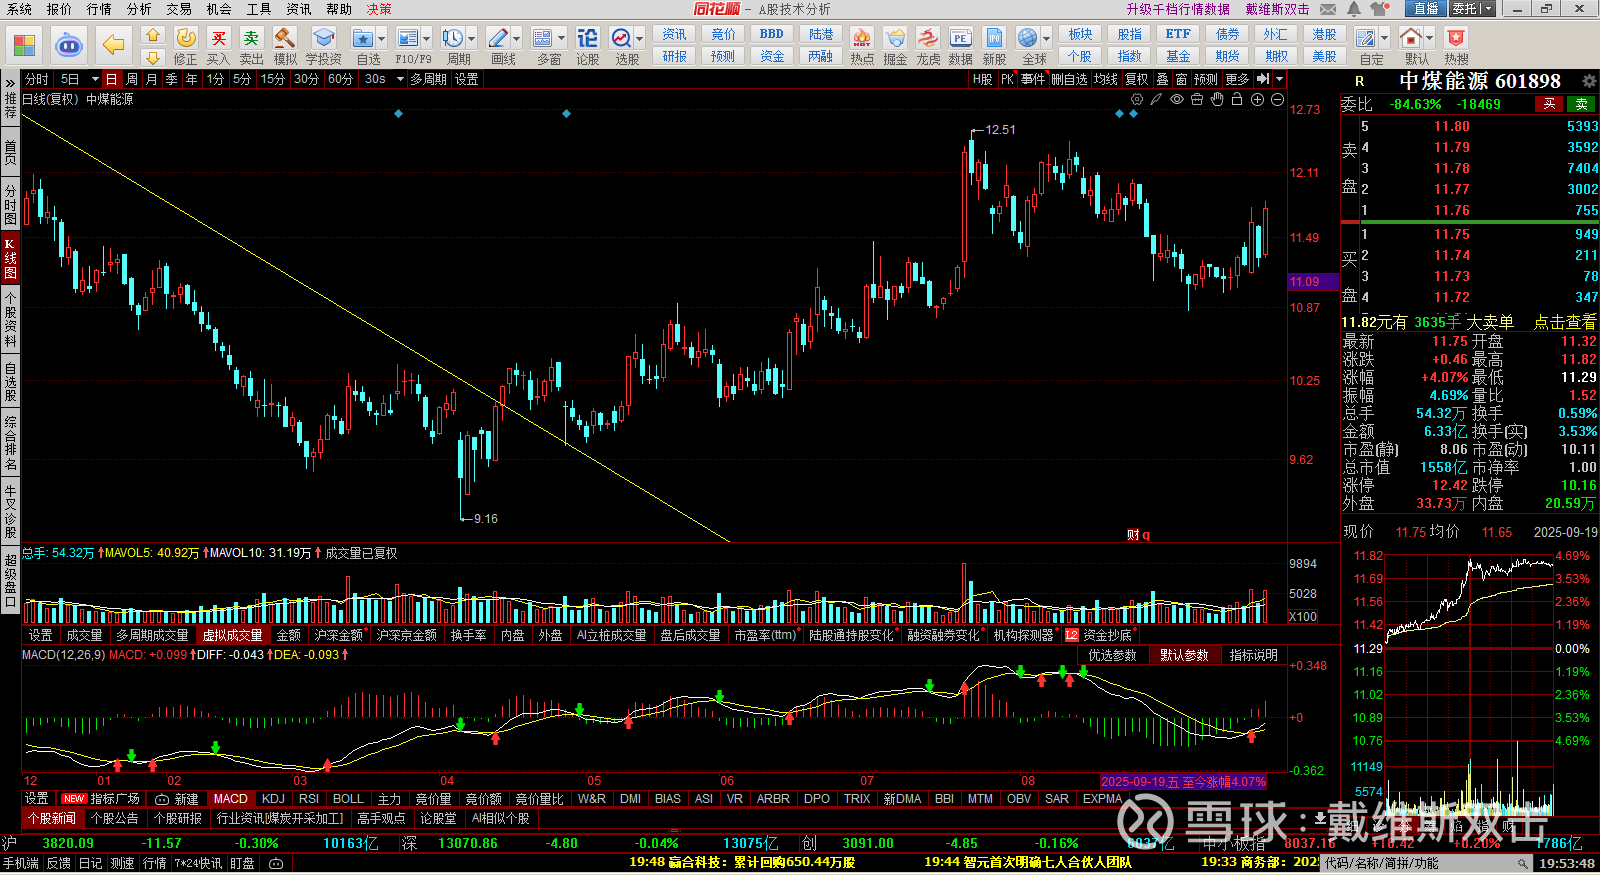This screenshot has width=1600, height=875.
Task: Toggle 均线 moving averages display
Action: pos(1106,79)
